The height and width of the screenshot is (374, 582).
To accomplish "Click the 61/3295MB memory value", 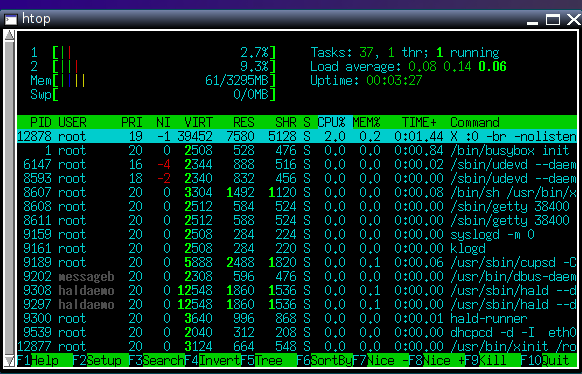I will coord(238,80).
